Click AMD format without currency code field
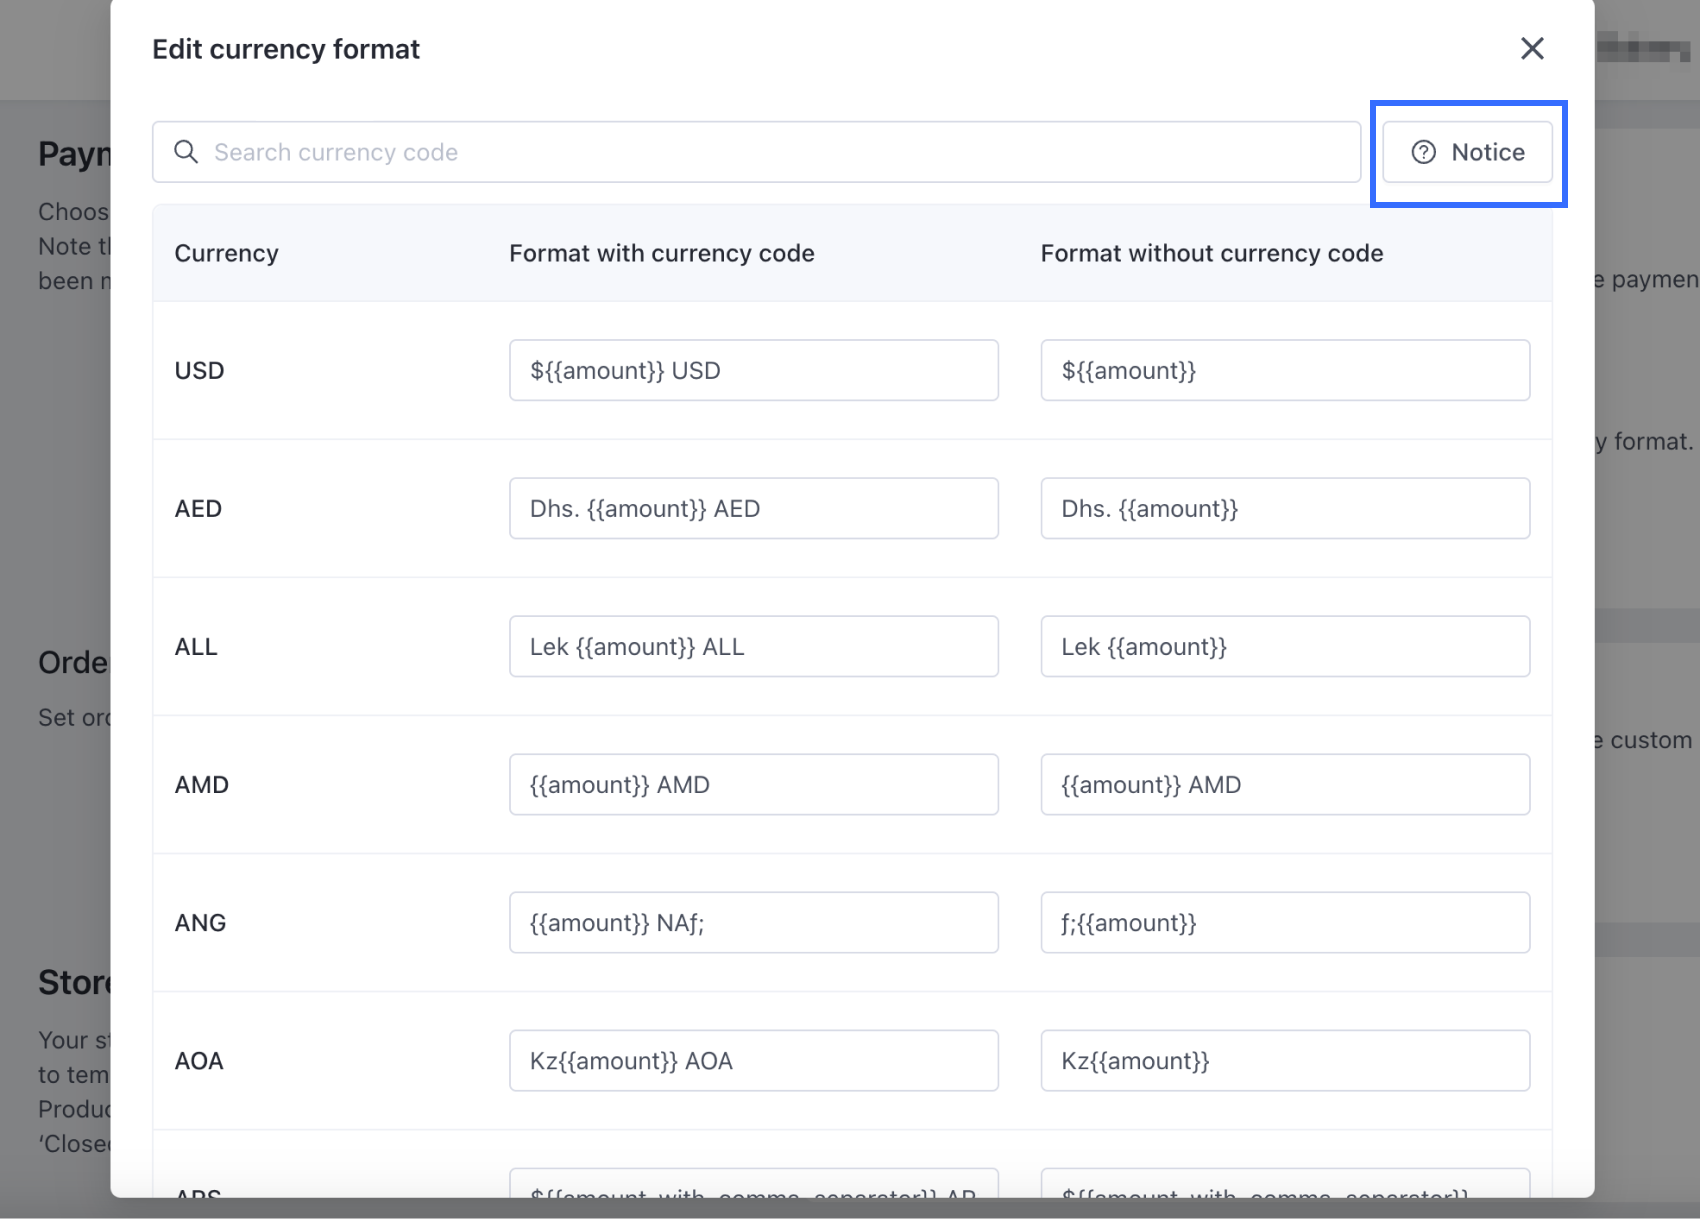This screenshot has width=1700, height=1219. tap(1285, 784)
